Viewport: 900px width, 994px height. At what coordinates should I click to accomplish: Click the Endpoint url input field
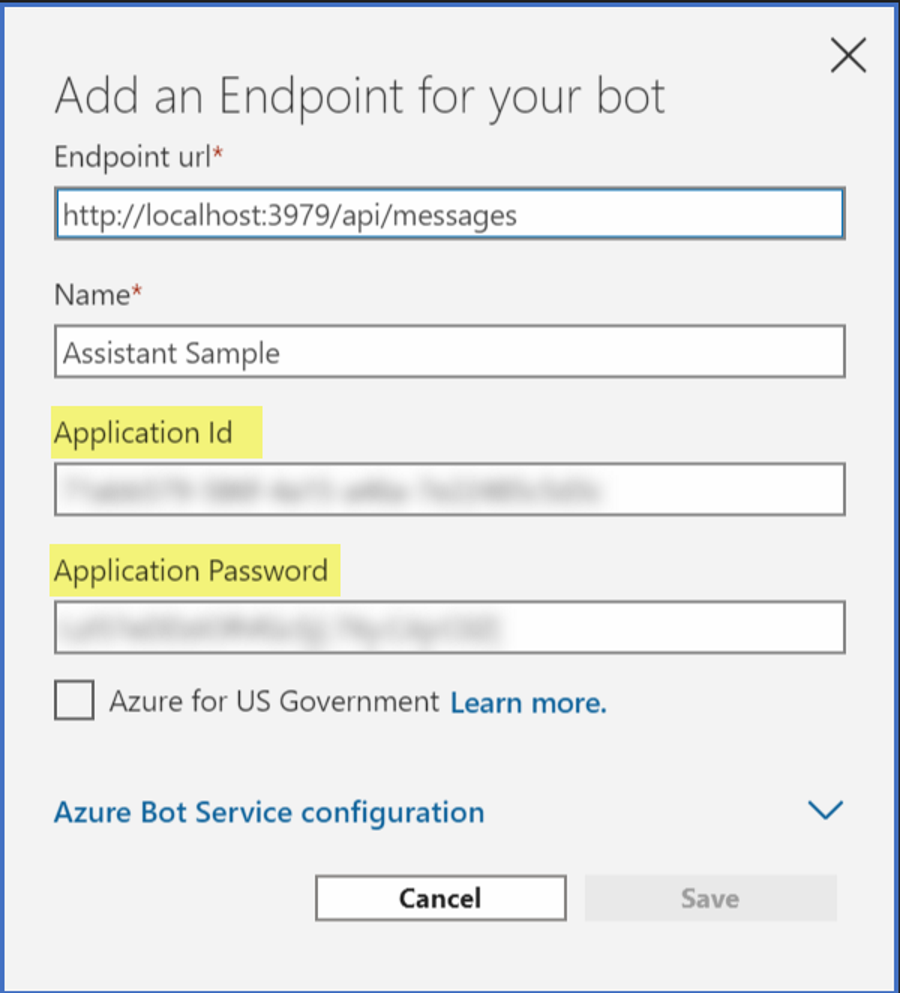(449, 214)
